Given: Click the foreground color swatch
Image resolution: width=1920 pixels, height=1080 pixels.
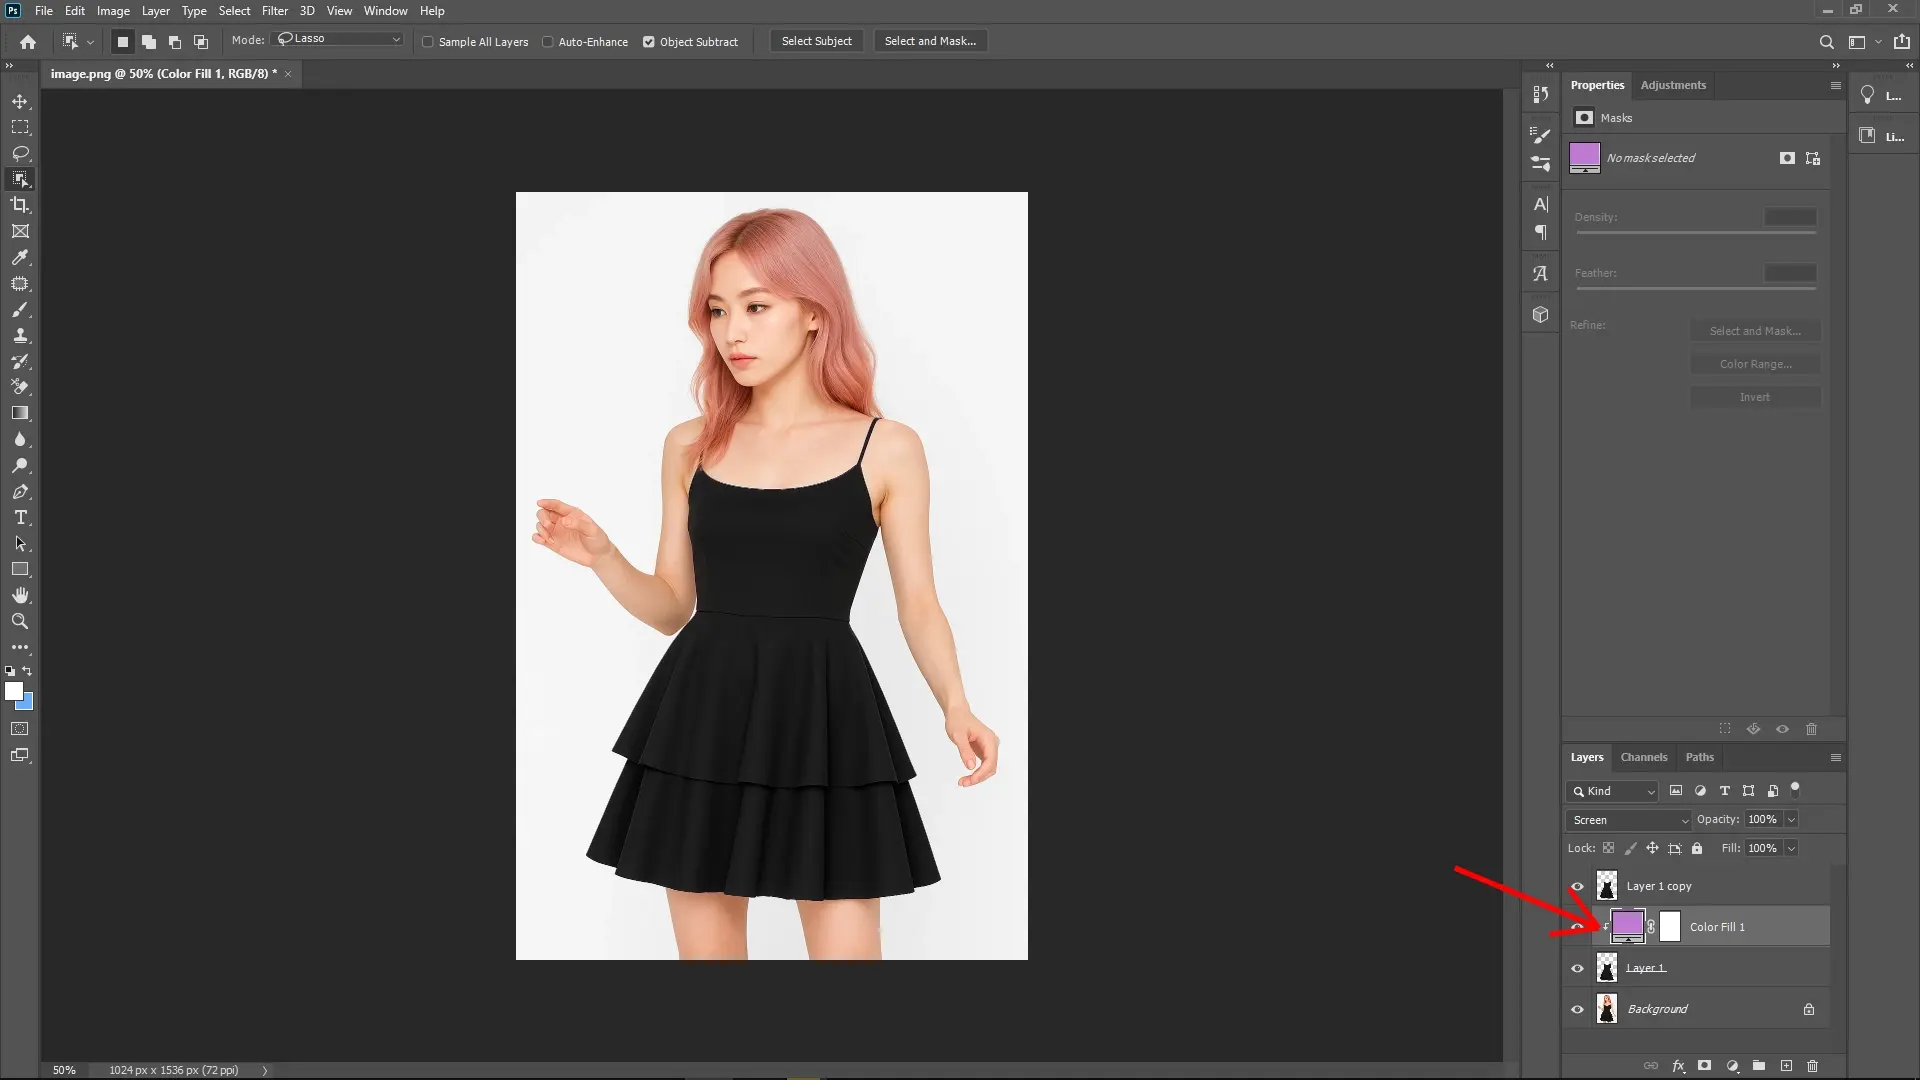Looking at the screenshot, I should click(x=13, y=690).
